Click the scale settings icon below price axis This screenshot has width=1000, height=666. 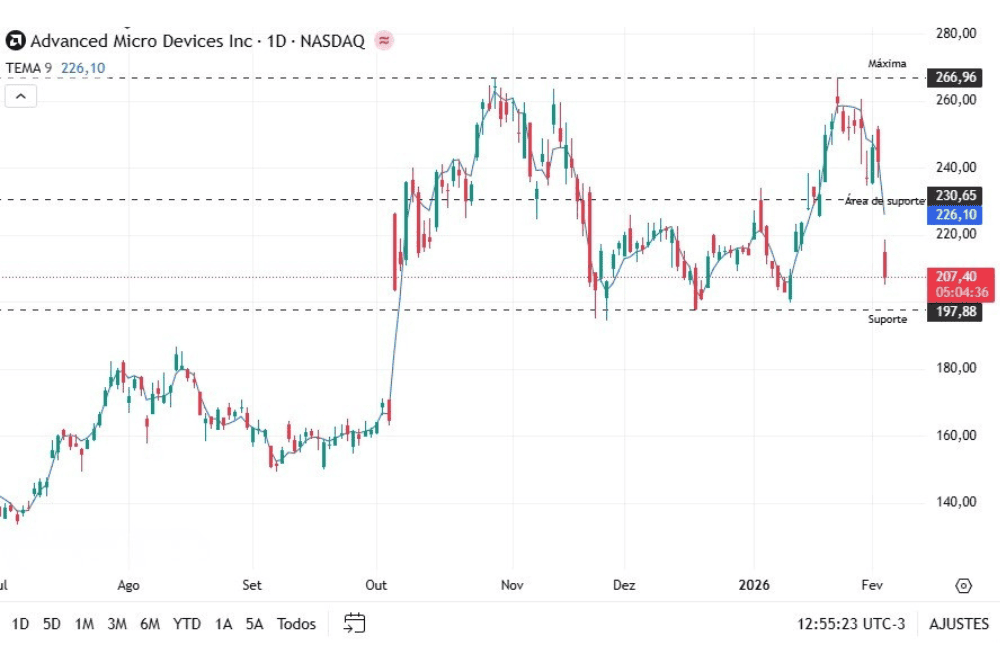(x=963, y=586)
